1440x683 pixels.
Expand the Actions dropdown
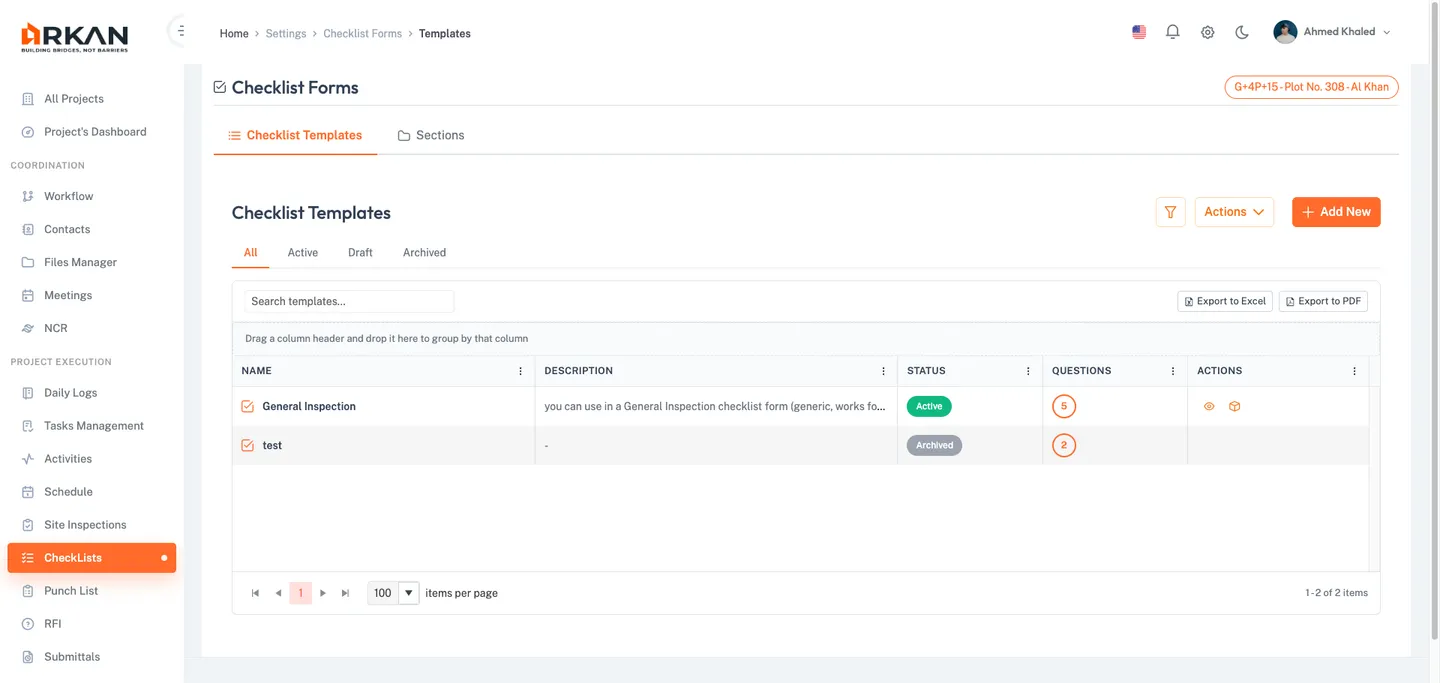coord(1234,212)
